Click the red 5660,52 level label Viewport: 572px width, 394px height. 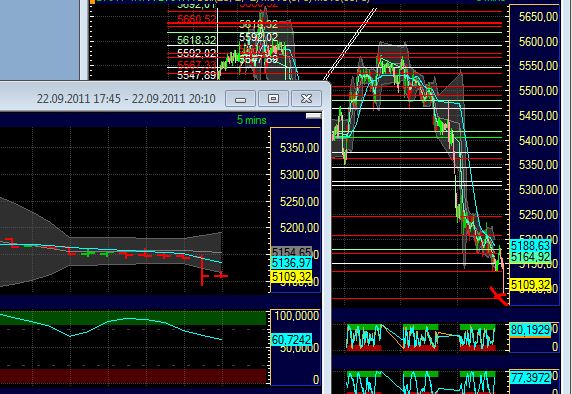(x=197, y=19)
